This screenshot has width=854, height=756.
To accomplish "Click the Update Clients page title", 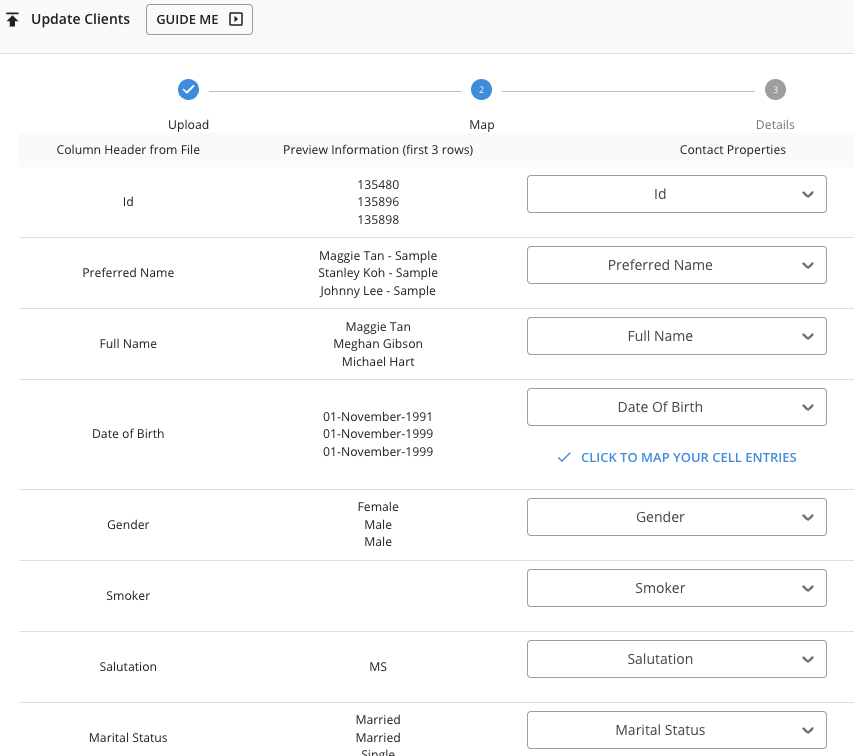I will click(x=81, y=19).
